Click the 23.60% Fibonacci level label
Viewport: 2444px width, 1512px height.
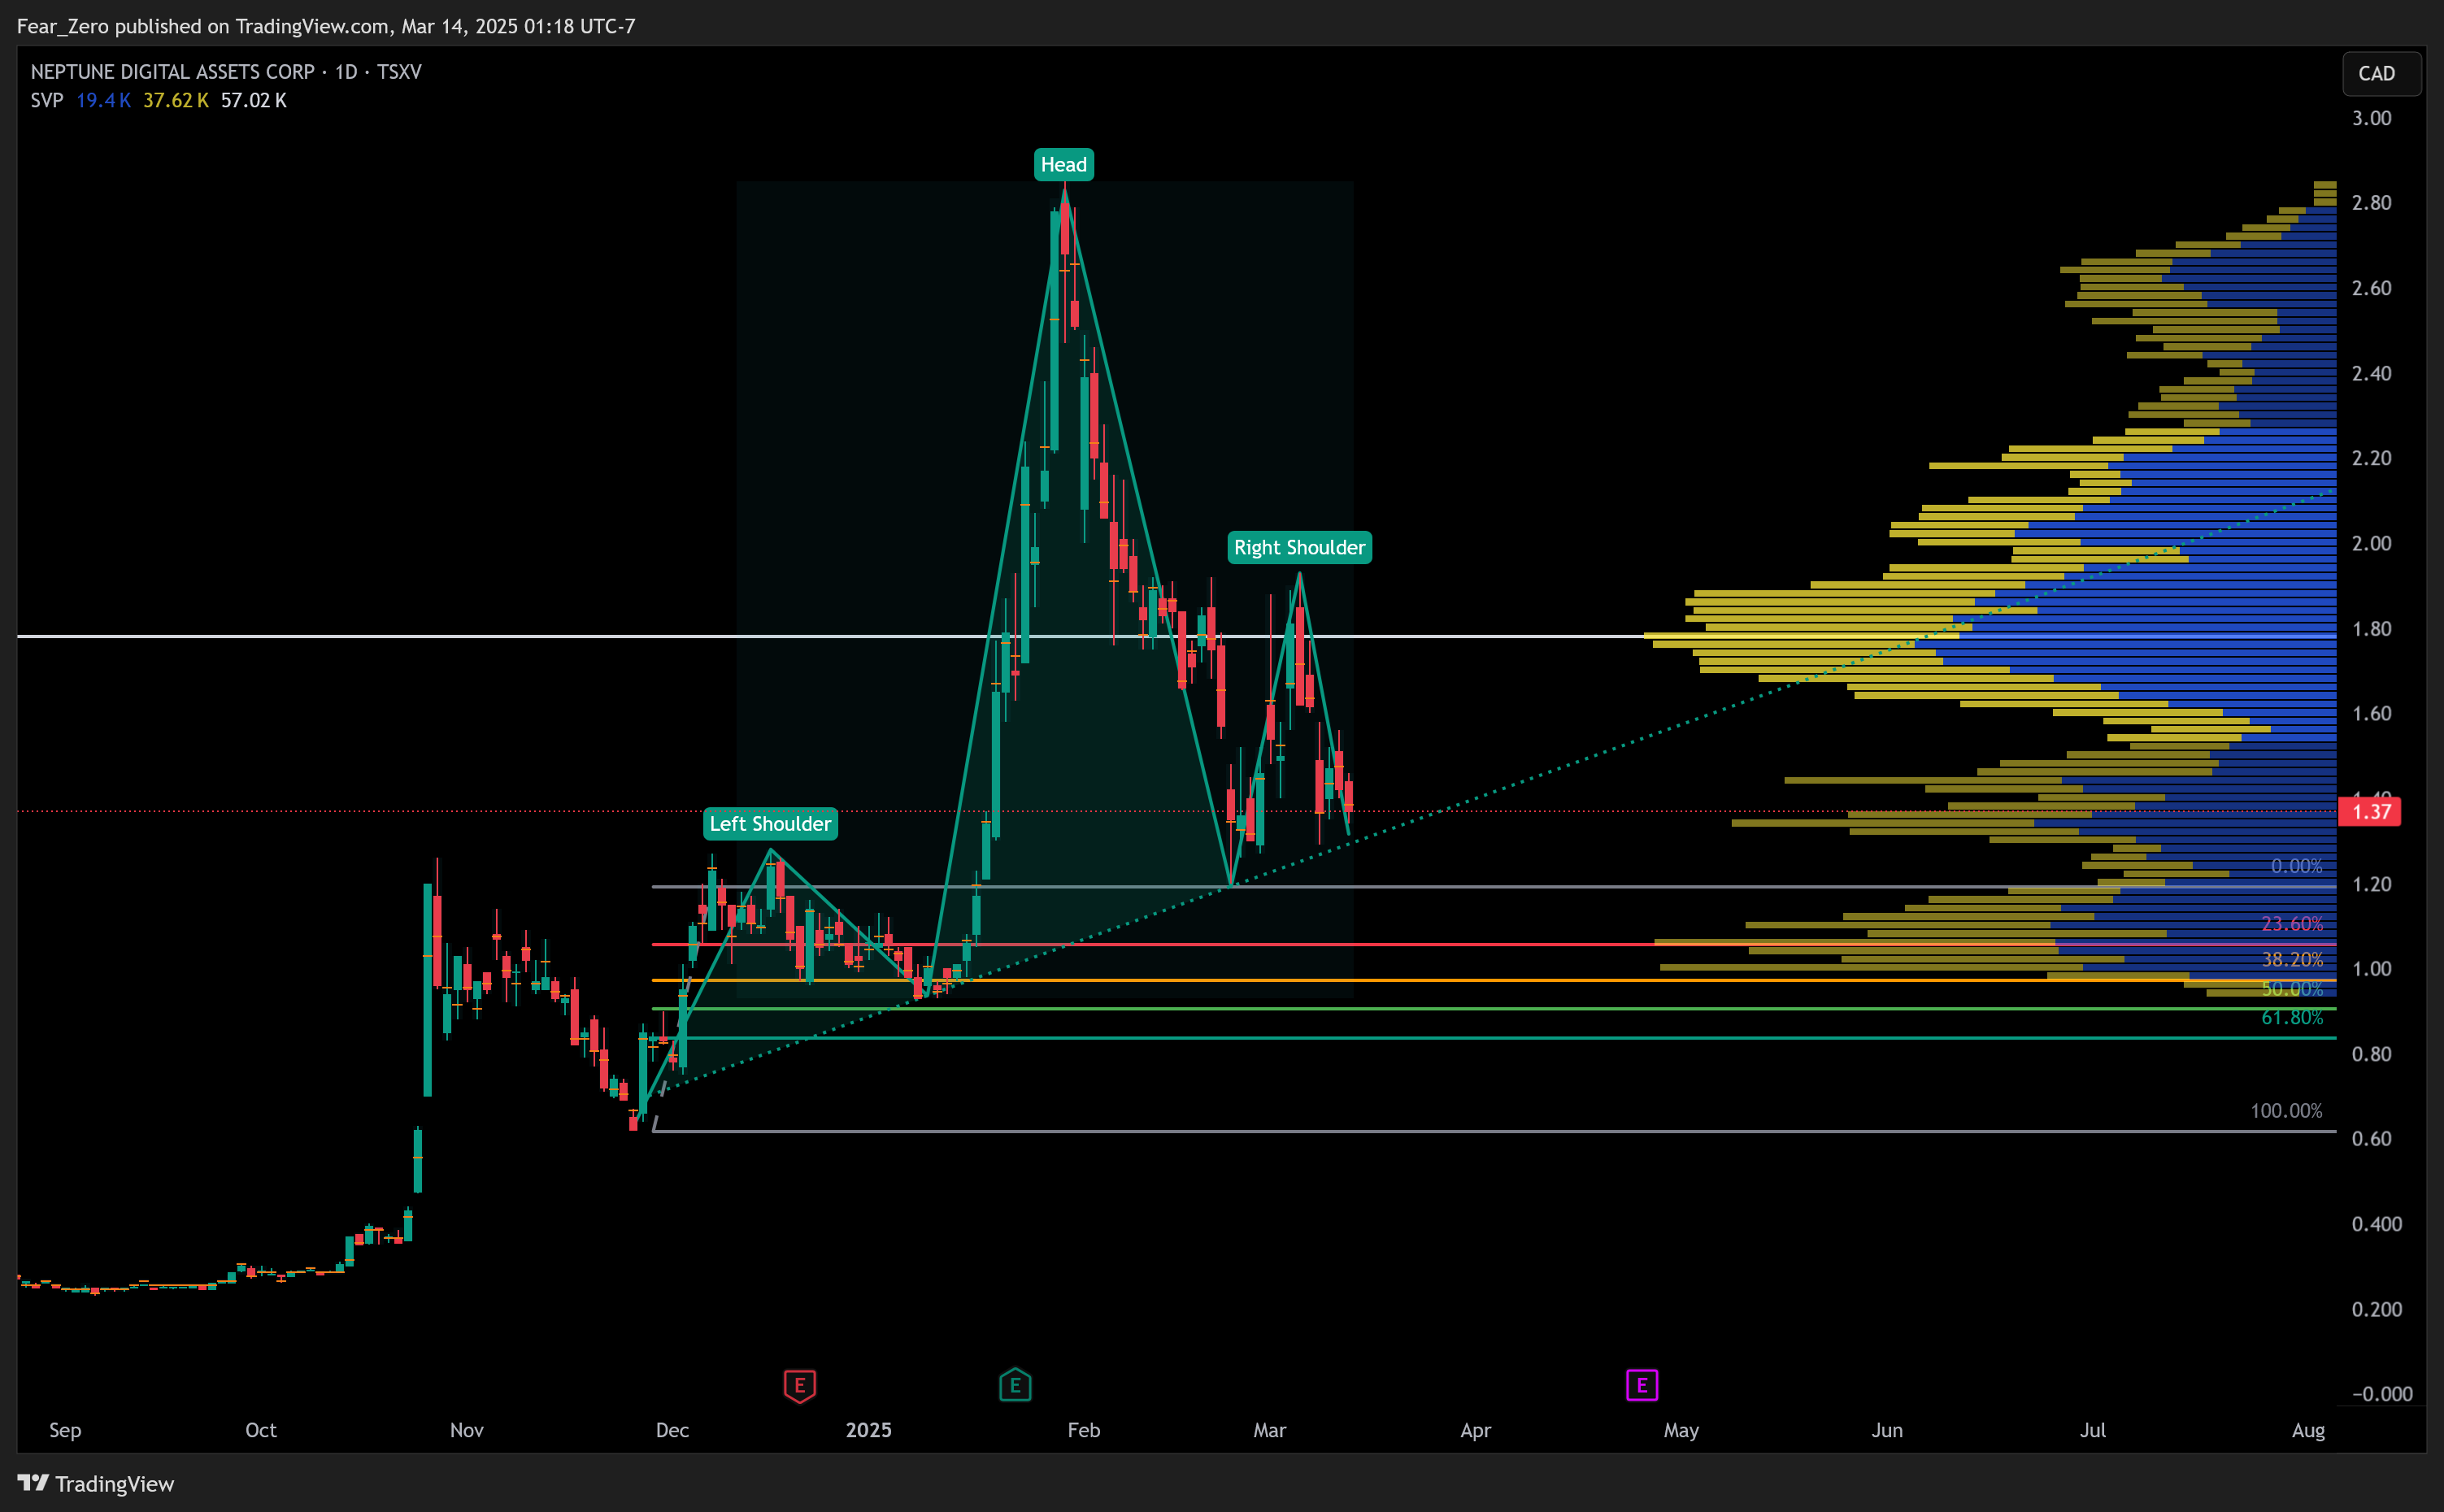[2292, 925]
